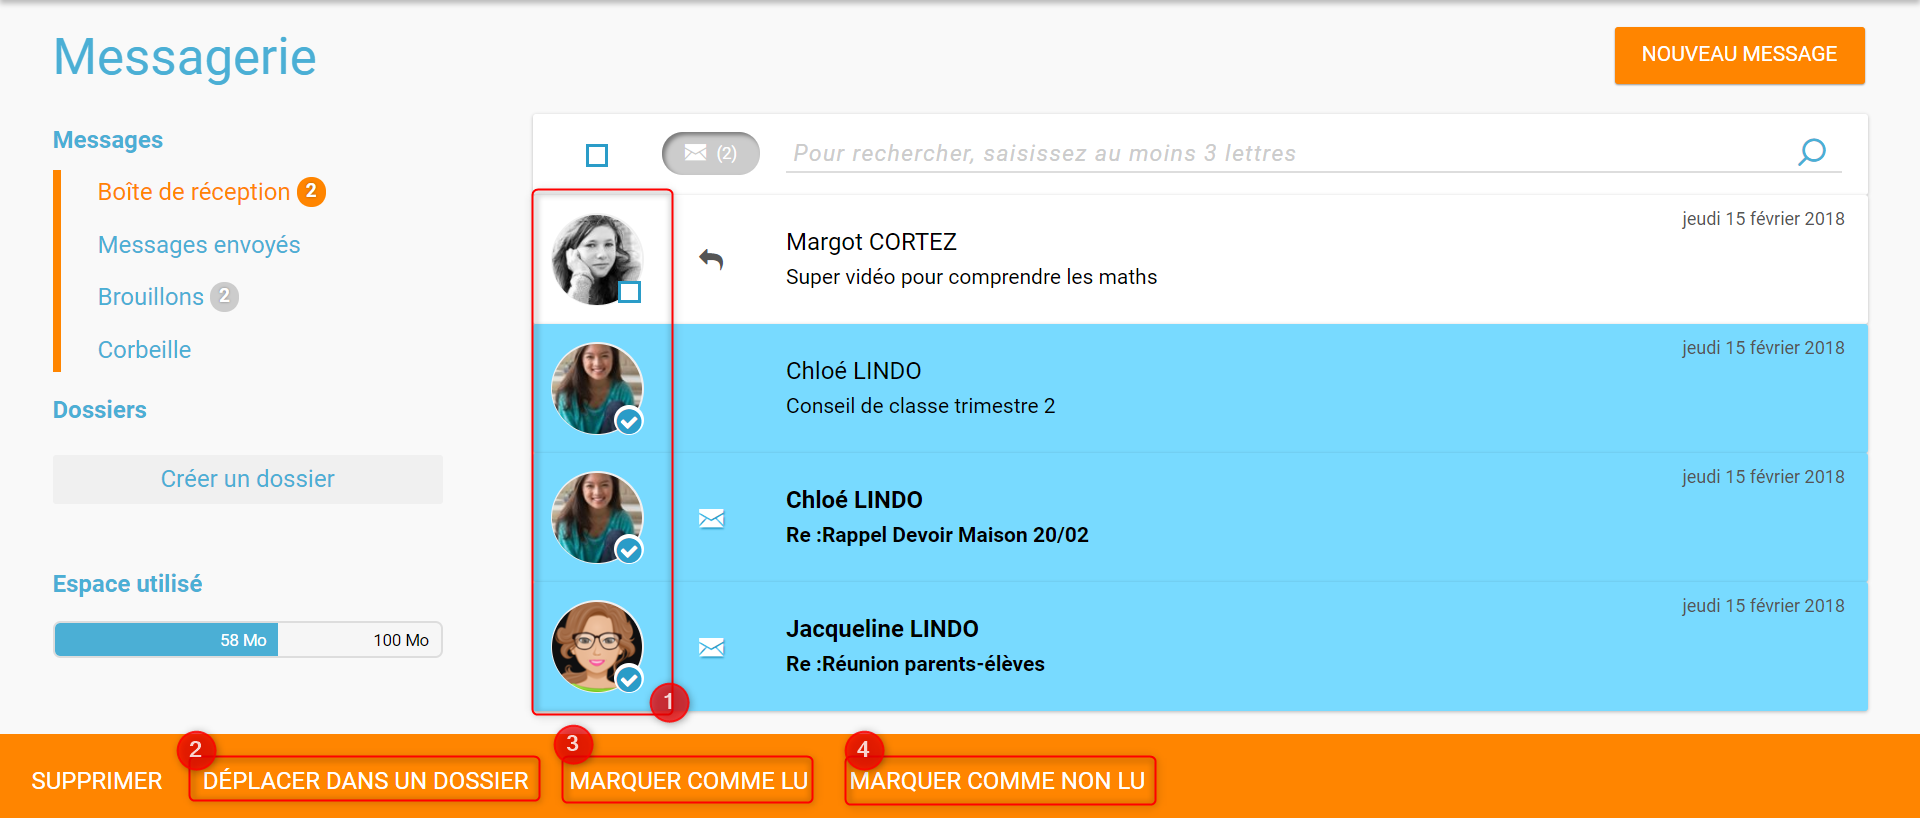Click the search magnifier icon
The height and width of the screenshot is (818, 1920).
[1811, 152]
